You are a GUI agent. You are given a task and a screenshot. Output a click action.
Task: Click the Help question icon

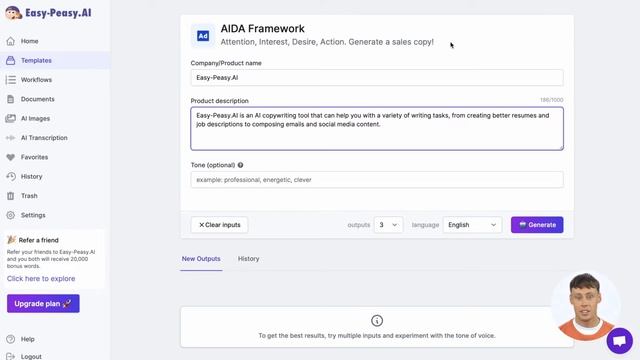(x=11, y=339)
